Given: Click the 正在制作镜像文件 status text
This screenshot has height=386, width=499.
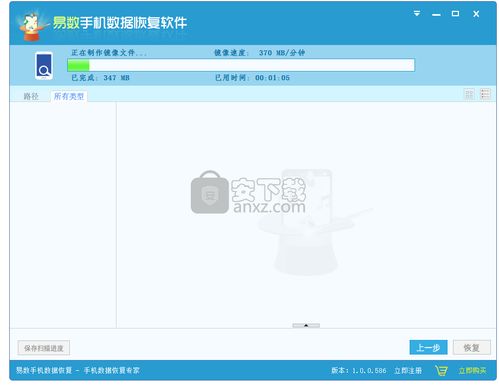Looking at the screenshot, I should coord(109,53).
